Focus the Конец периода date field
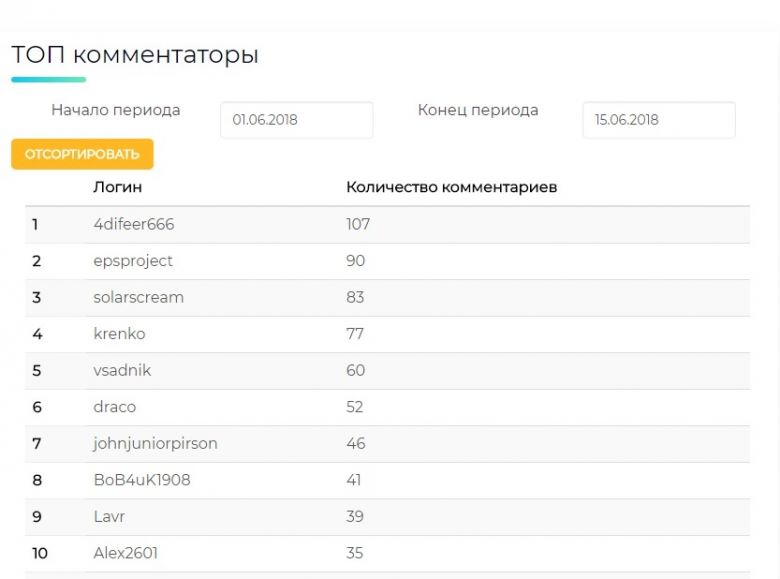The width and height of the screenshot is (780, 579). click(x=659, y=120)
